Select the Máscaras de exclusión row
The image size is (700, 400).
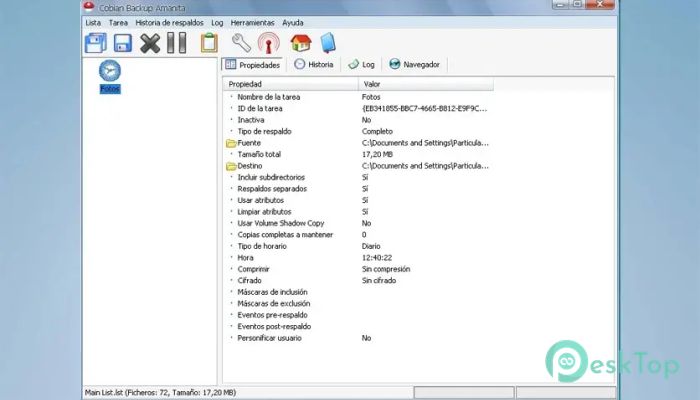[358, 304]
